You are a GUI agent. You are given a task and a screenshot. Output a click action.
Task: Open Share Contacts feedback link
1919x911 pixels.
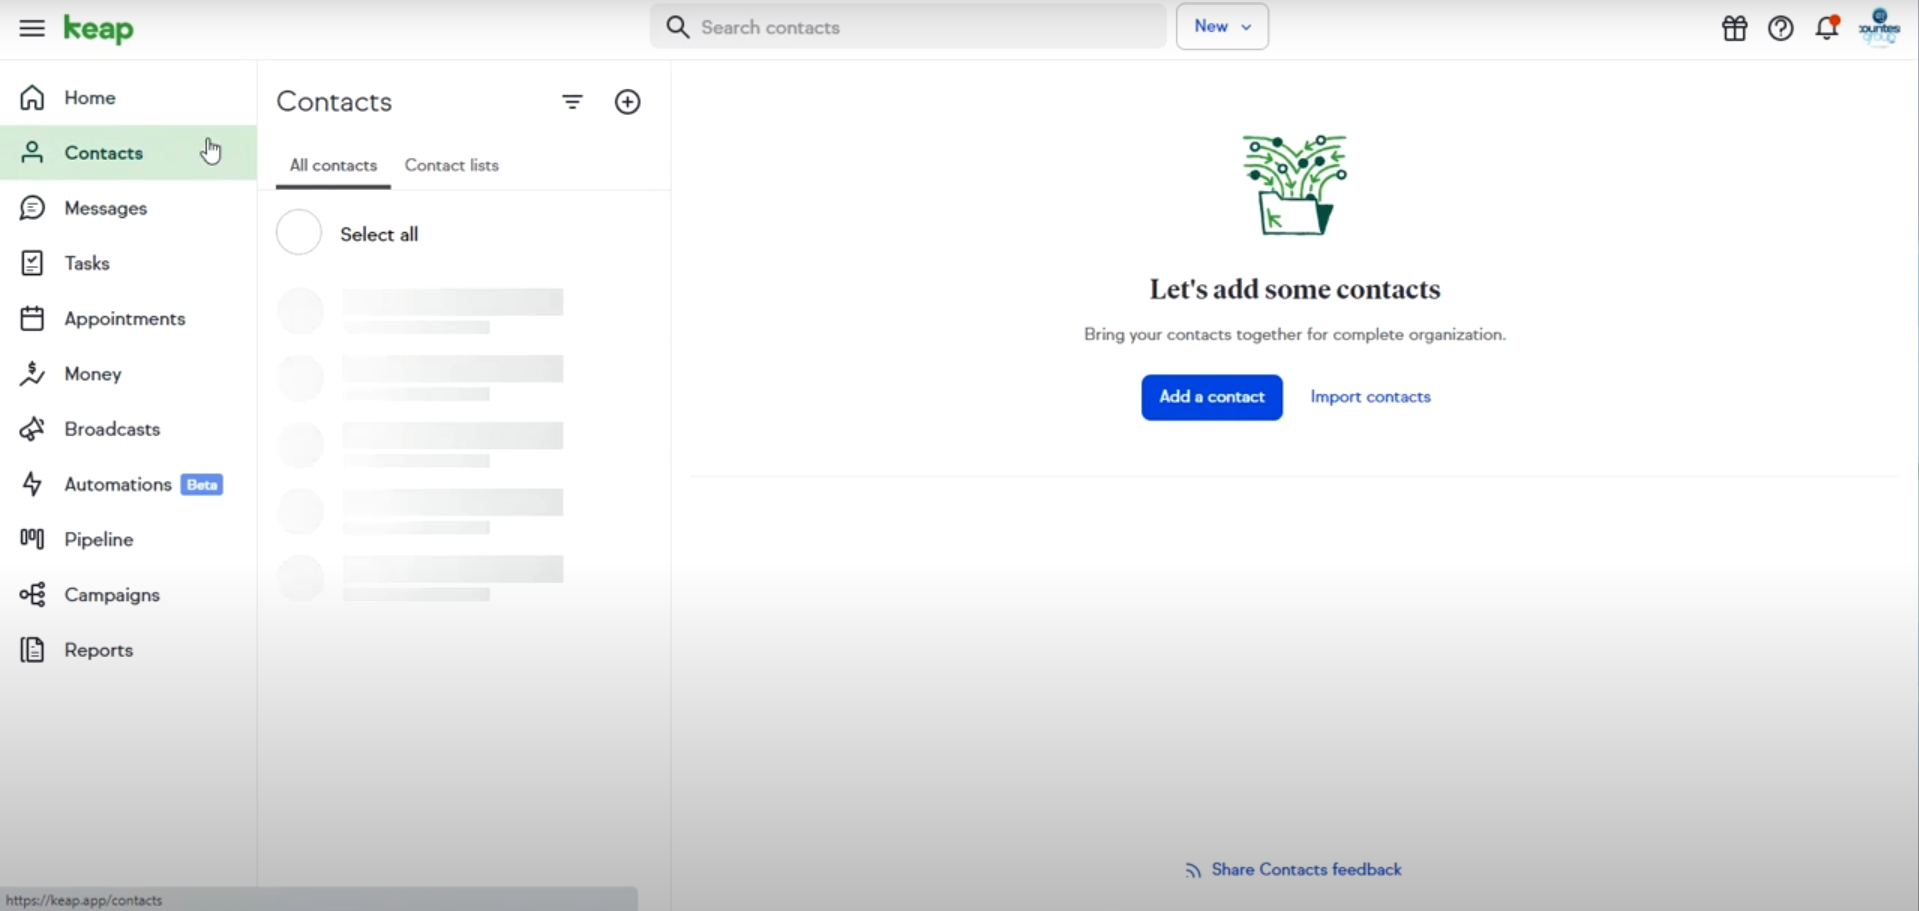tap(1305, 870)
